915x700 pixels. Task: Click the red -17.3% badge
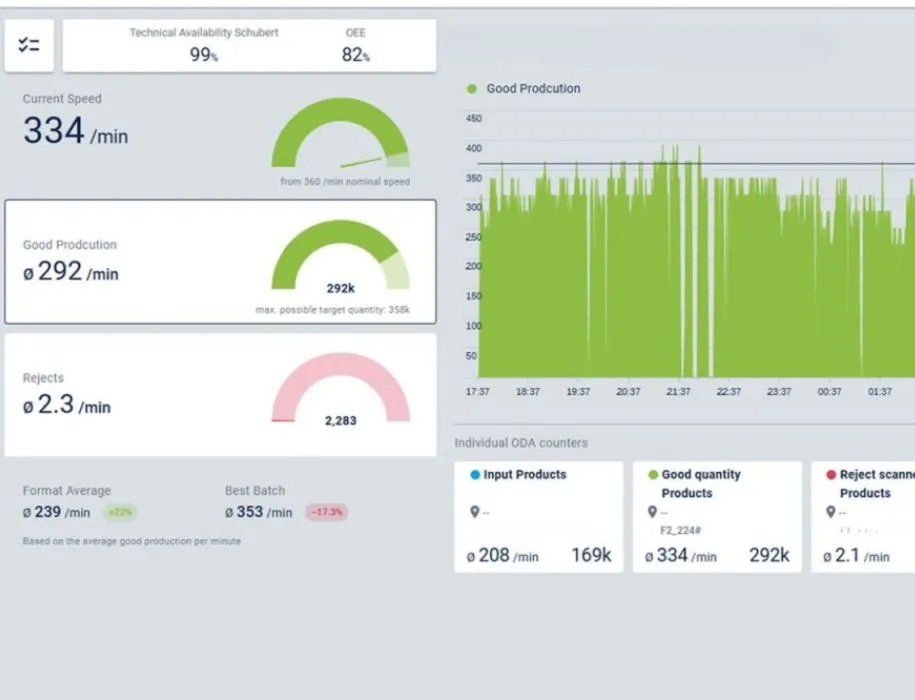tap(327, 512)
